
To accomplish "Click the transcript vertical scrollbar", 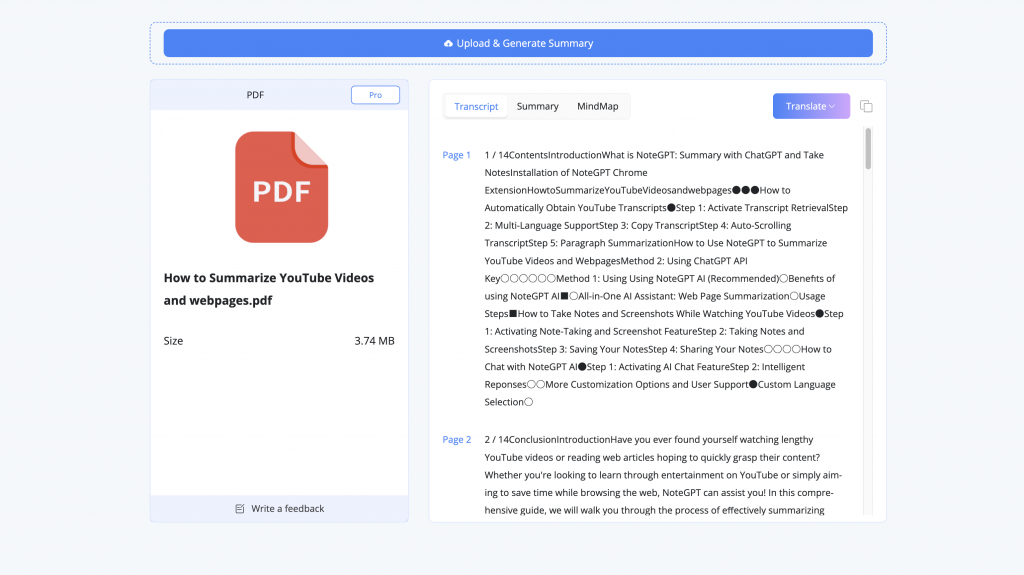I will [868, 150].
